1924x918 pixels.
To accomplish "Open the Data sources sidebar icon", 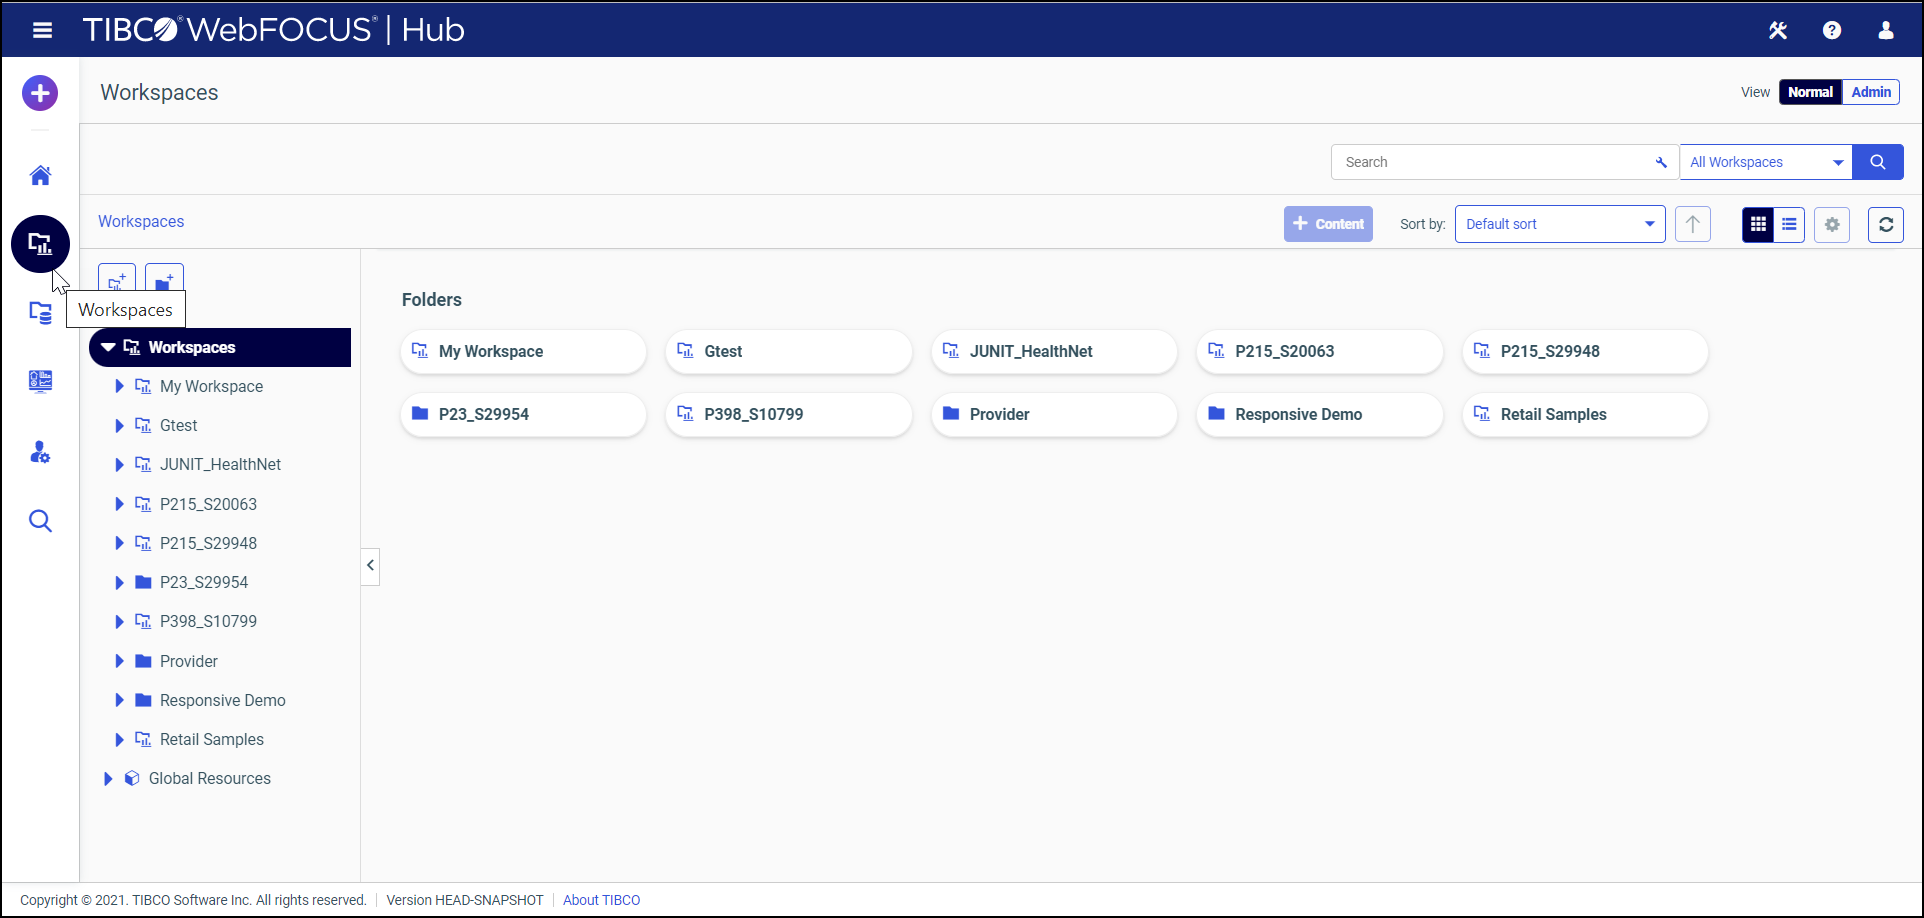I will tap(39, 313).
